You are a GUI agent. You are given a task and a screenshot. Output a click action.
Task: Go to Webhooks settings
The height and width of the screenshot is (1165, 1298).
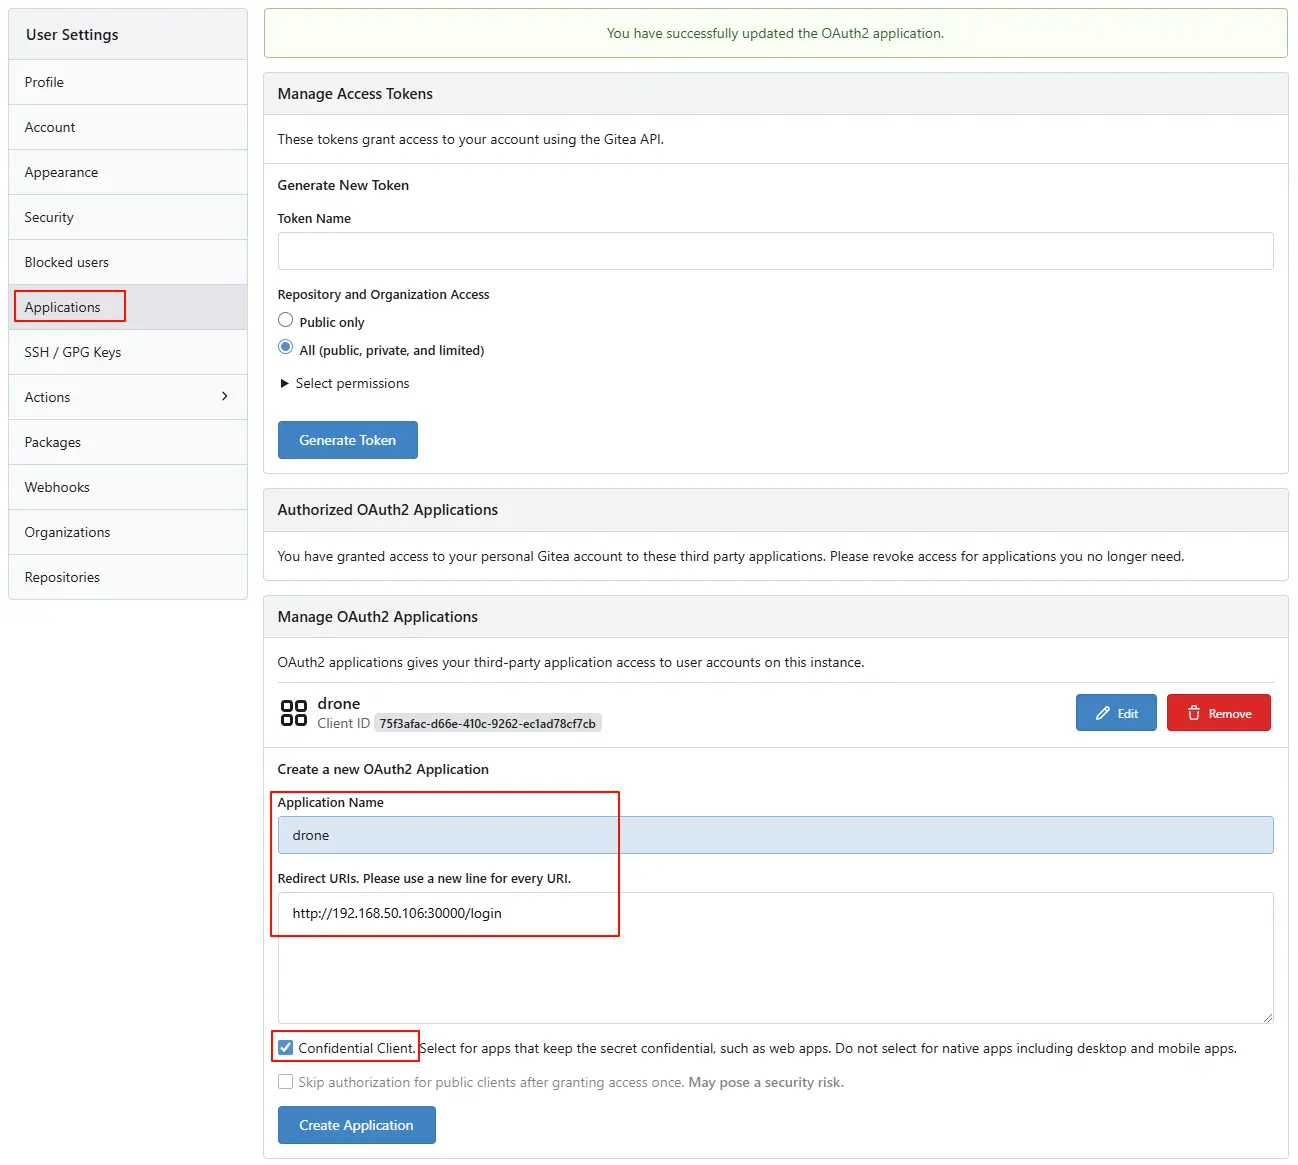tap(128, 487)
